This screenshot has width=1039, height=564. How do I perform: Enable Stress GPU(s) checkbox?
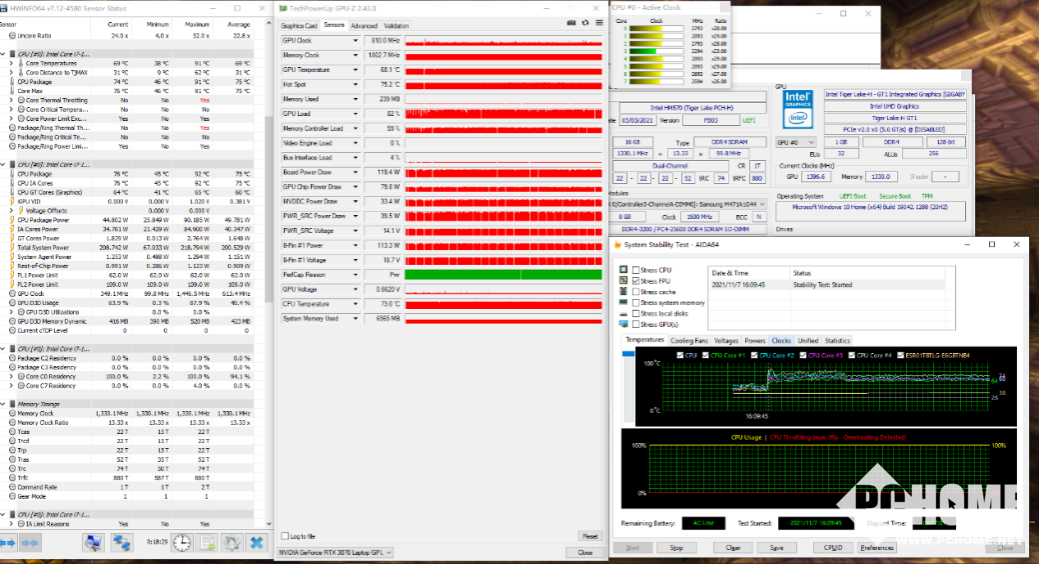[636, 324]
